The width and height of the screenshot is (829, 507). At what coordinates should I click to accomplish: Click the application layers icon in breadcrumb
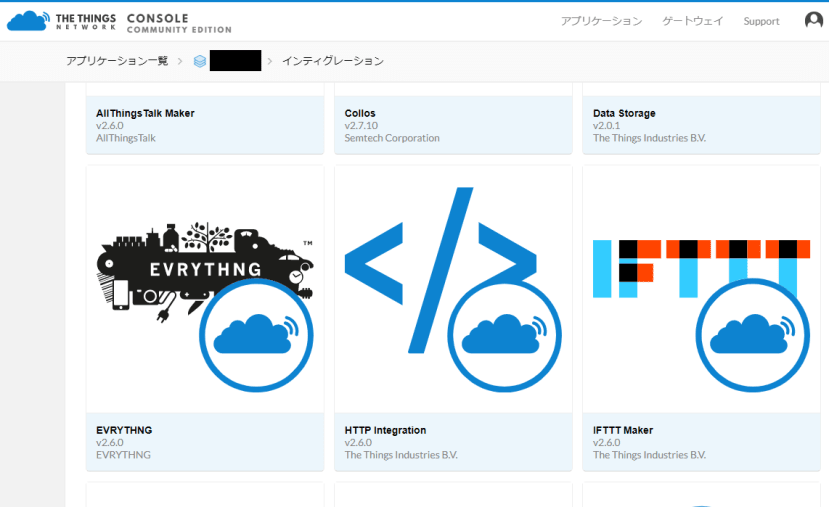tap(200, 61)
